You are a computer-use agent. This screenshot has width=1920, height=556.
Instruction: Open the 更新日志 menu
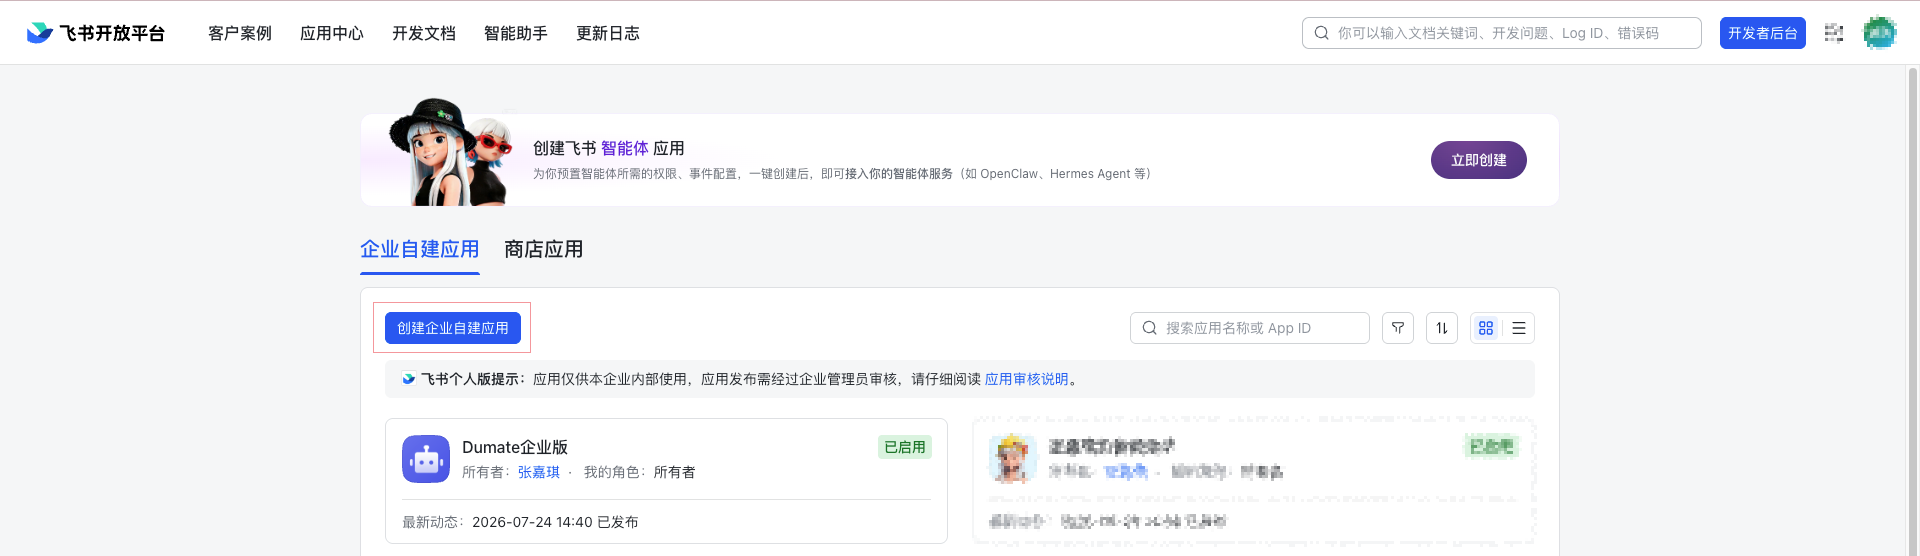pos(608,33)
